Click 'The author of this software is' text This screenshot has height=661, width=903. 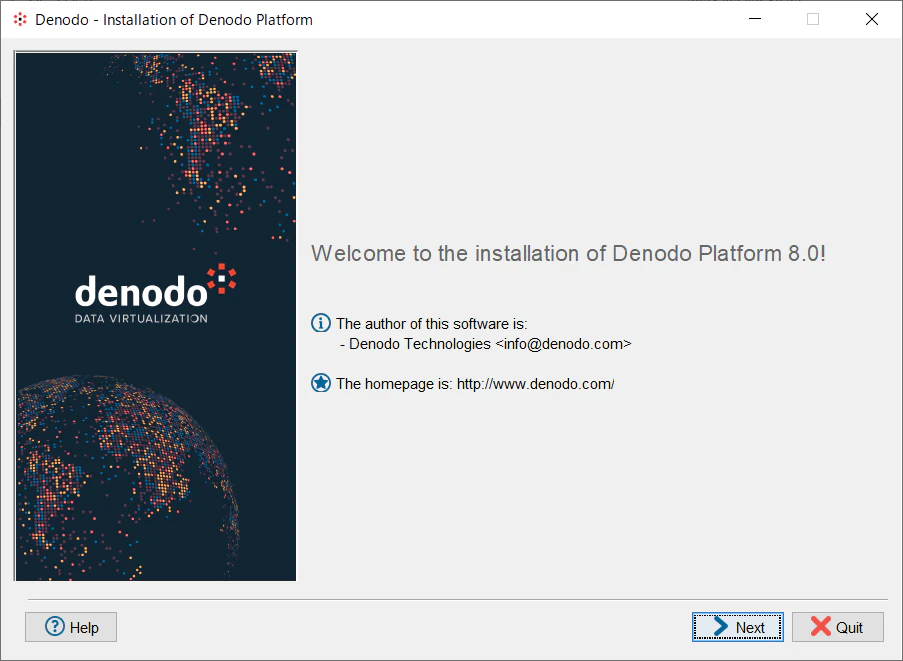(432, 324)
